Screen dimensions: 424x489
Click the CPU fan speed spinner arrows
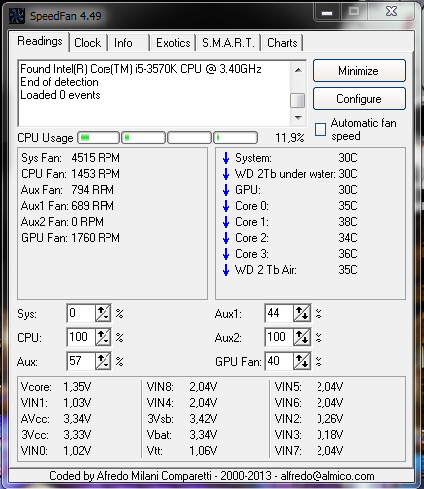click(103, 337)
